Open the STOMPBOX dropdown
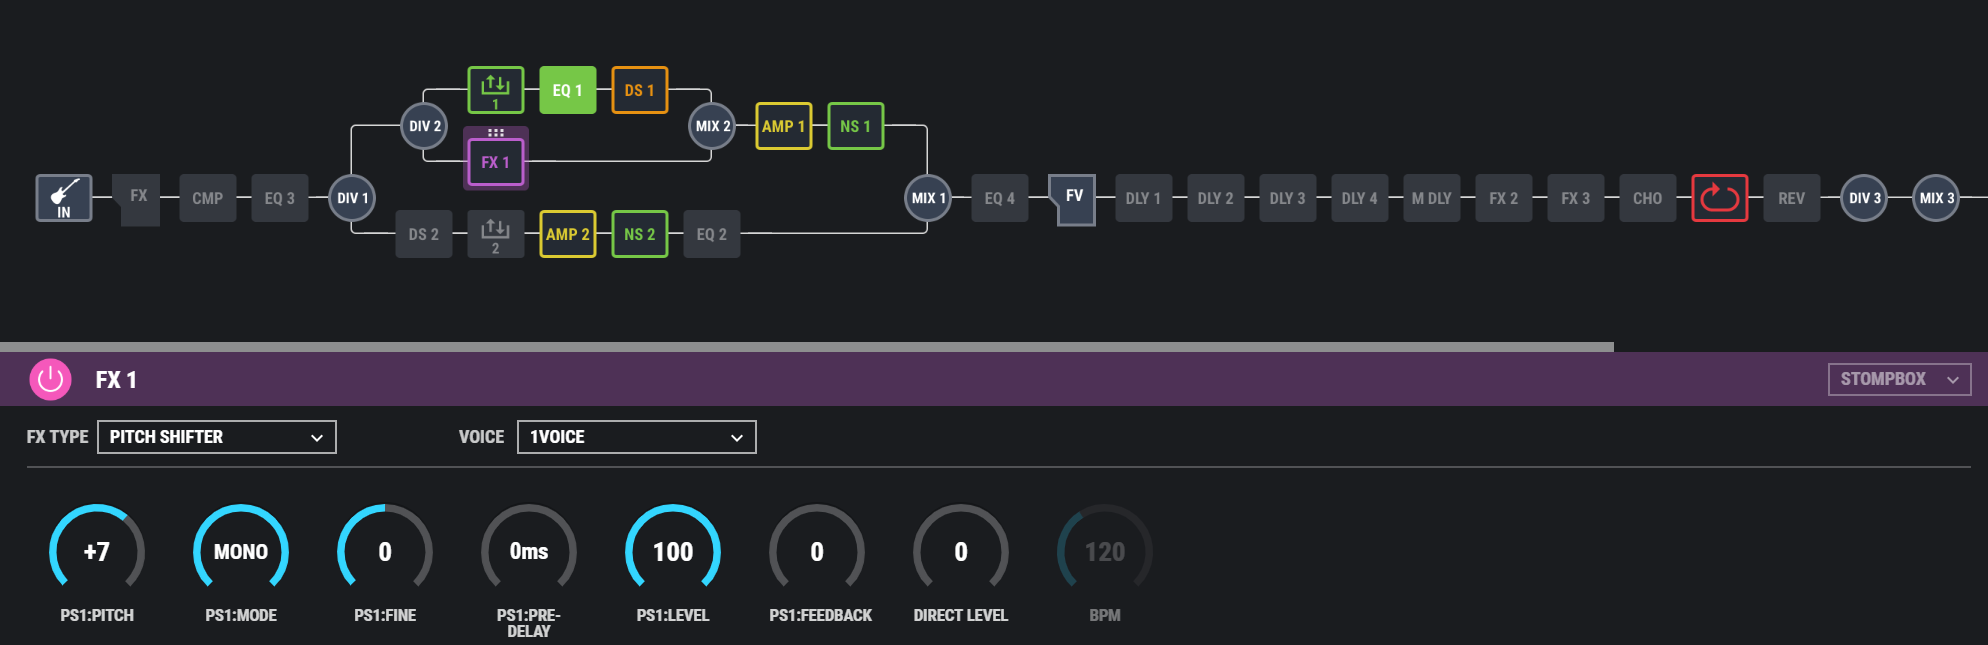1988x645 pixels. [x=1900, y=379]
